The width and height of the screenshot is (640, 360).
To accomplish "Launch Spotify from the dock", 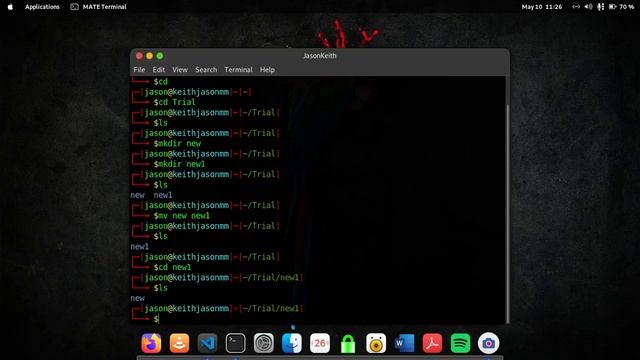I will (460, 343).
